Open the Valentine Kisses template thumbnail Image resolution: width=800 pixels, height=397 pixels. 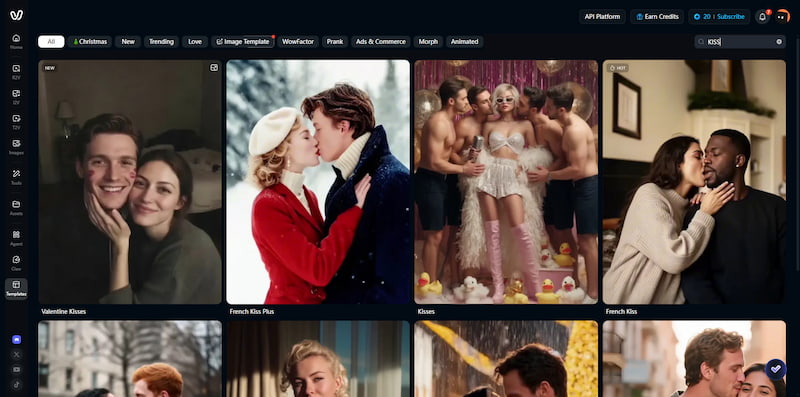click(x=130, y=182)
